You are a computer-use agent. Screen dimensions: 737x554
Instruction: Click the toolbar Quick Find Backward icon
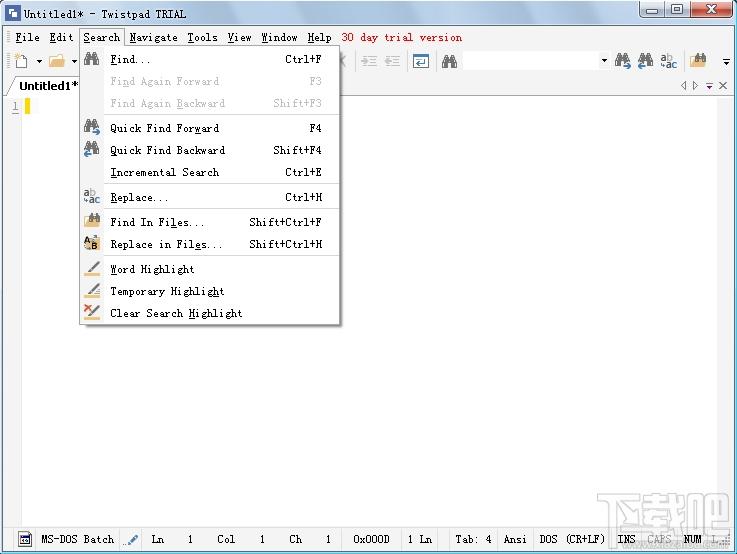pyautogui.click(x=645, y=61)
